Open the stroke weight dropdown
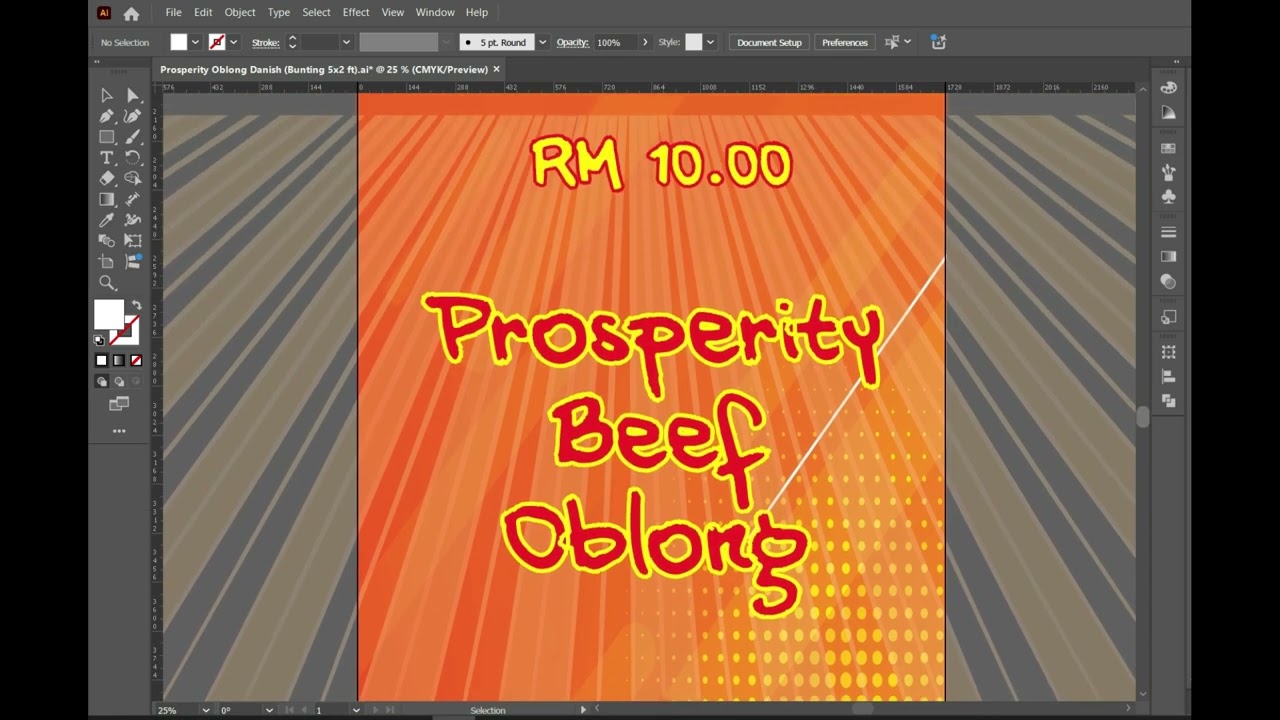The height and width of the screenshot is (720, 1280). (x=346, y=42)
